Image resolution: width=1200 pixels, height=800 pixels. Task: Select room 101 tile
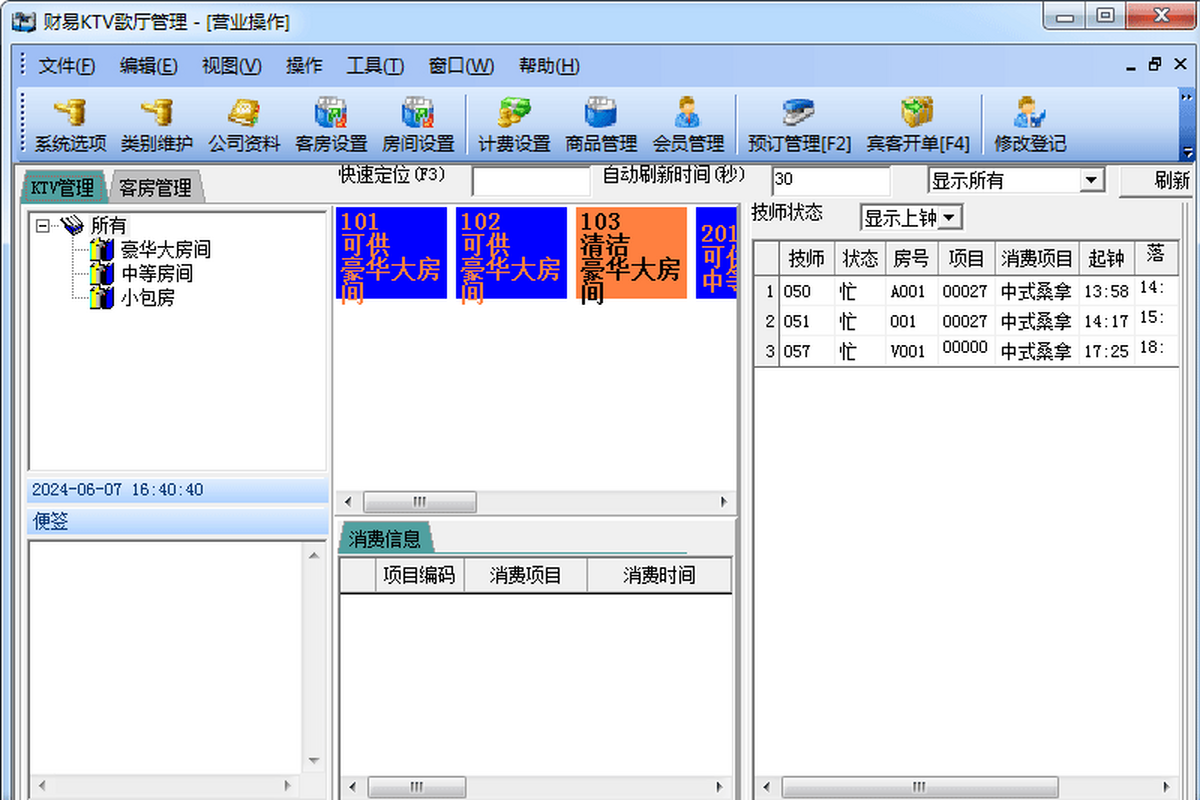tap(391, 254)
